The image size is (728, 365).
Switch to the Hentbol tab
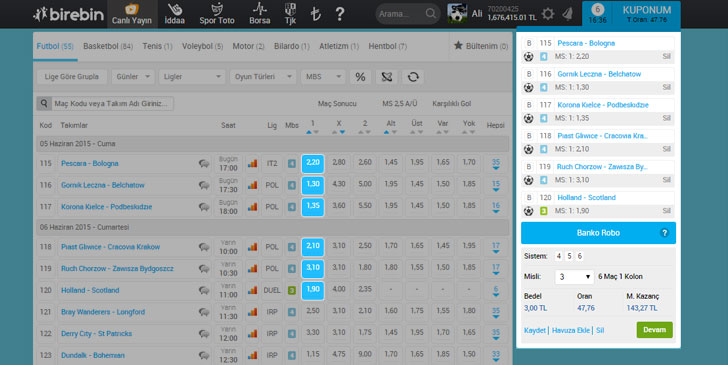(x=388, y=46)
